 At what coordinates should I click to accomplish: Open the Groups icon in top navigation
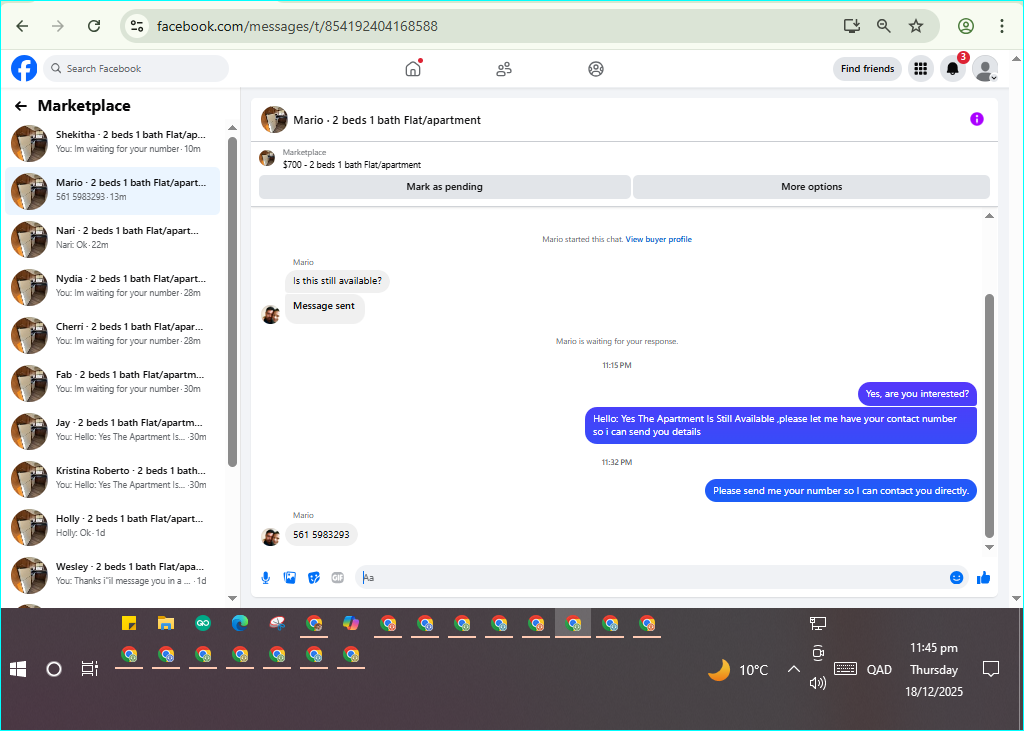596,69
